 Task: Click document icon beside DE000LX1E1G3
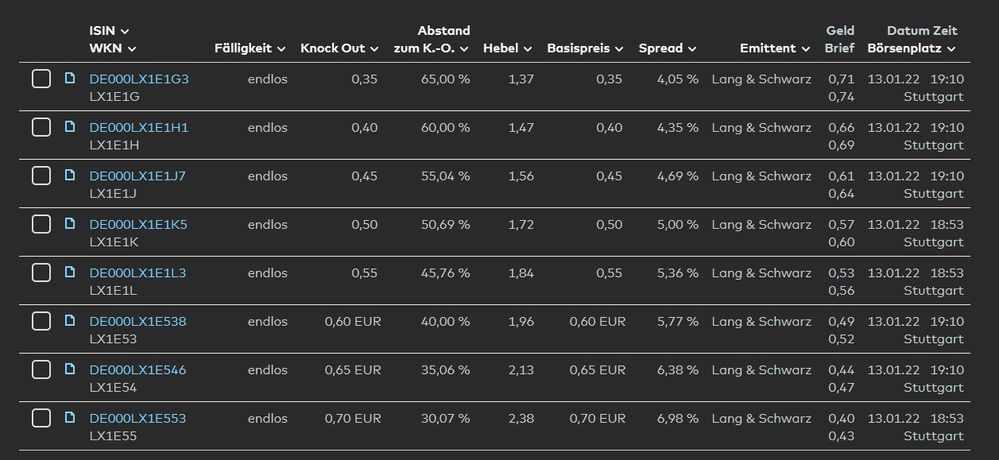click(x=70, y=77)
